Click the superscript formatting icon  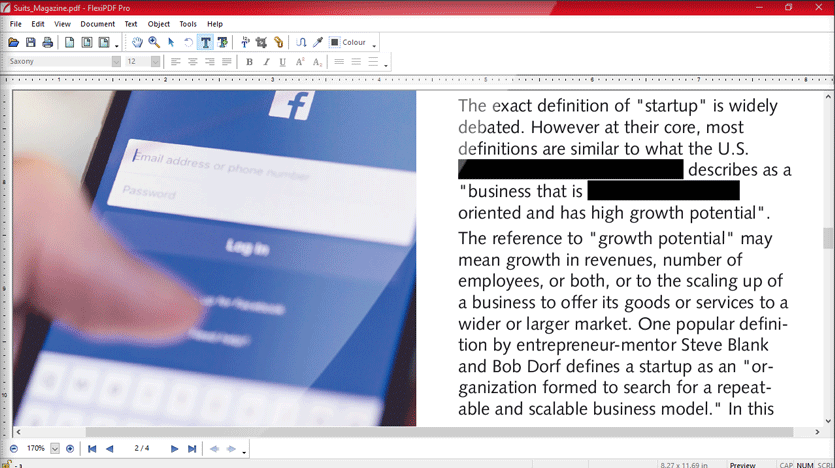coord(300,62)
